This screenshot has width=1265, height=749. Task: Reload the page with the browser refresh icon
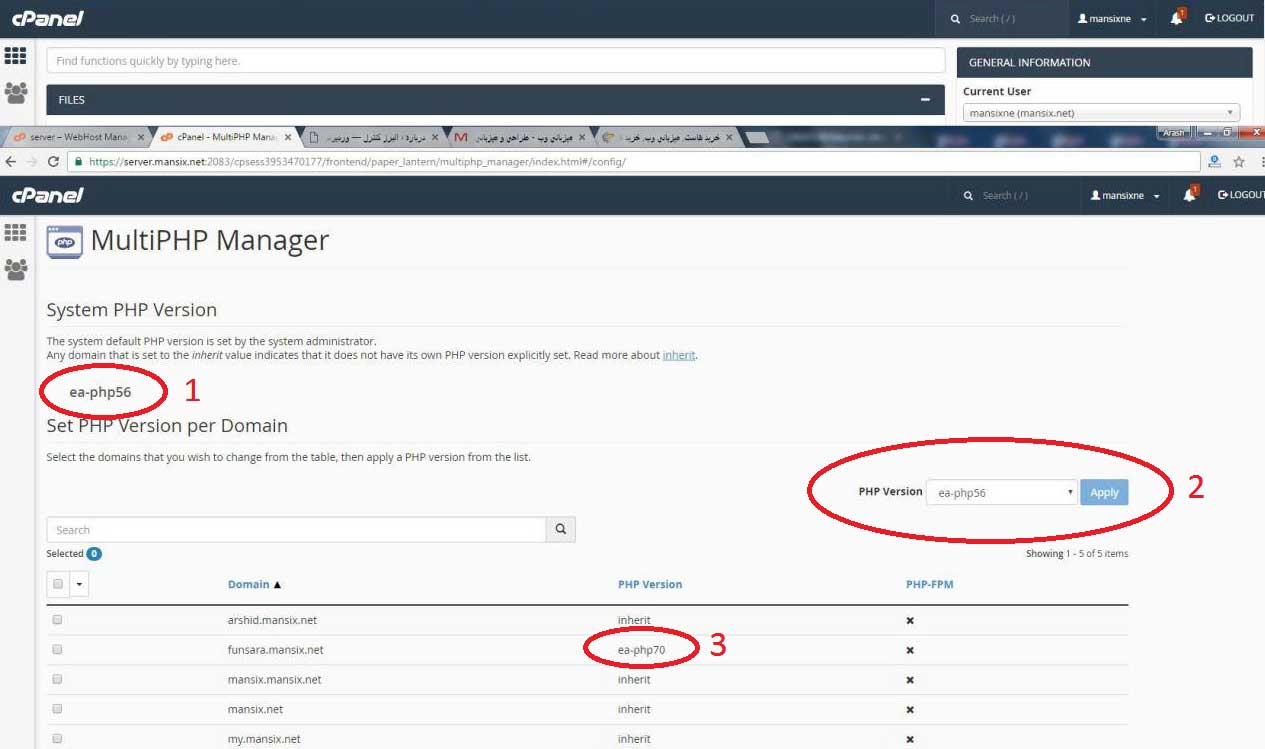coord(53,161)
